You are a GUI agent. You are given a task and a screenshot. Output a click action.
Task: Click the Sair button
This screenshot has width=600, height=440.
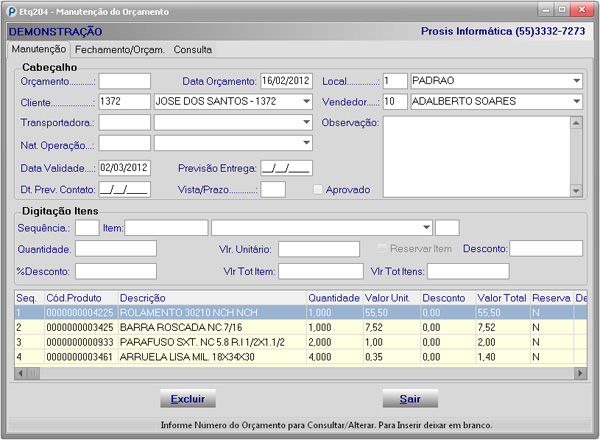[410, 399]
